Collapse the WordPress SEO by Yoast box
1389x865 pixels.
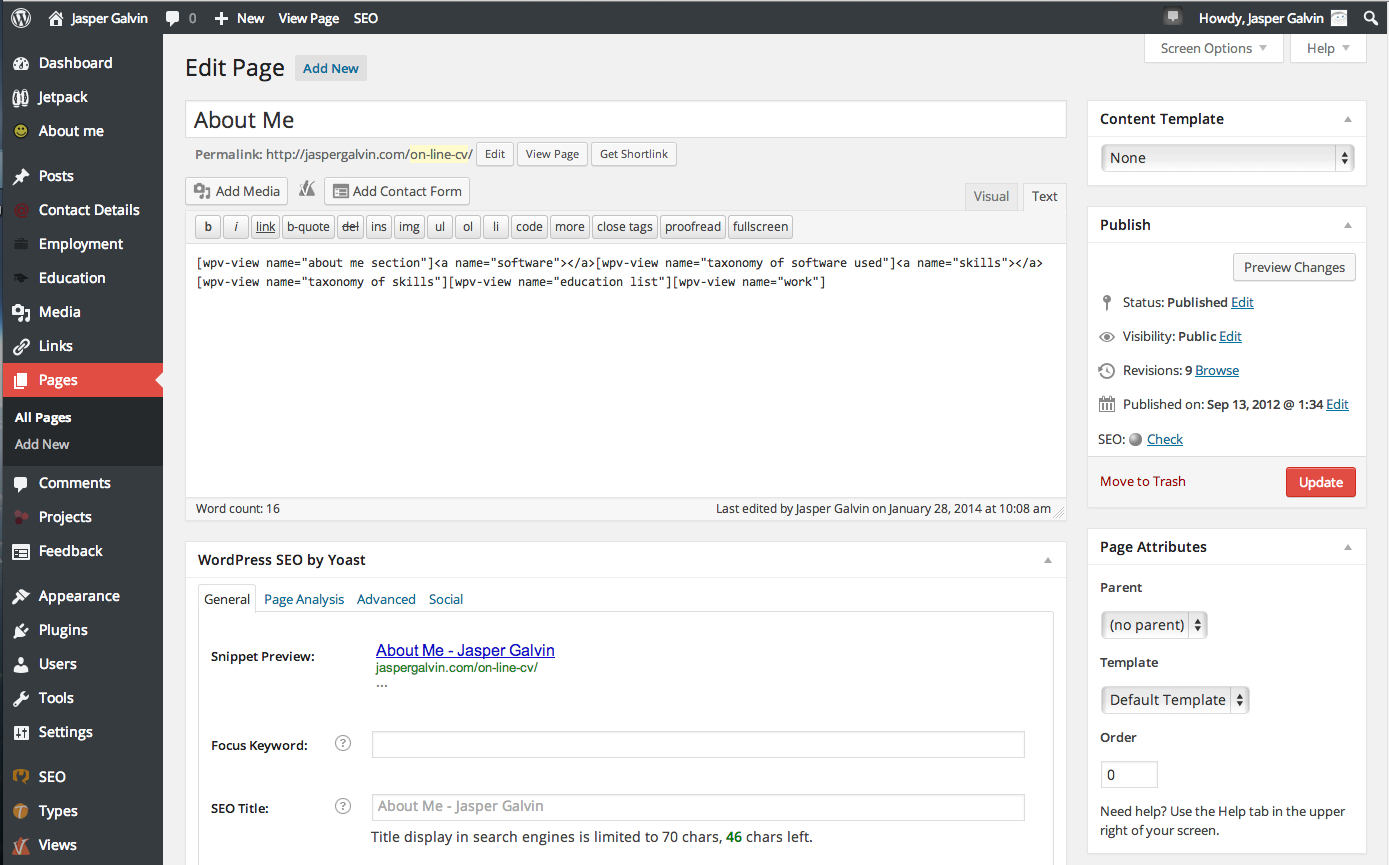1048,560
